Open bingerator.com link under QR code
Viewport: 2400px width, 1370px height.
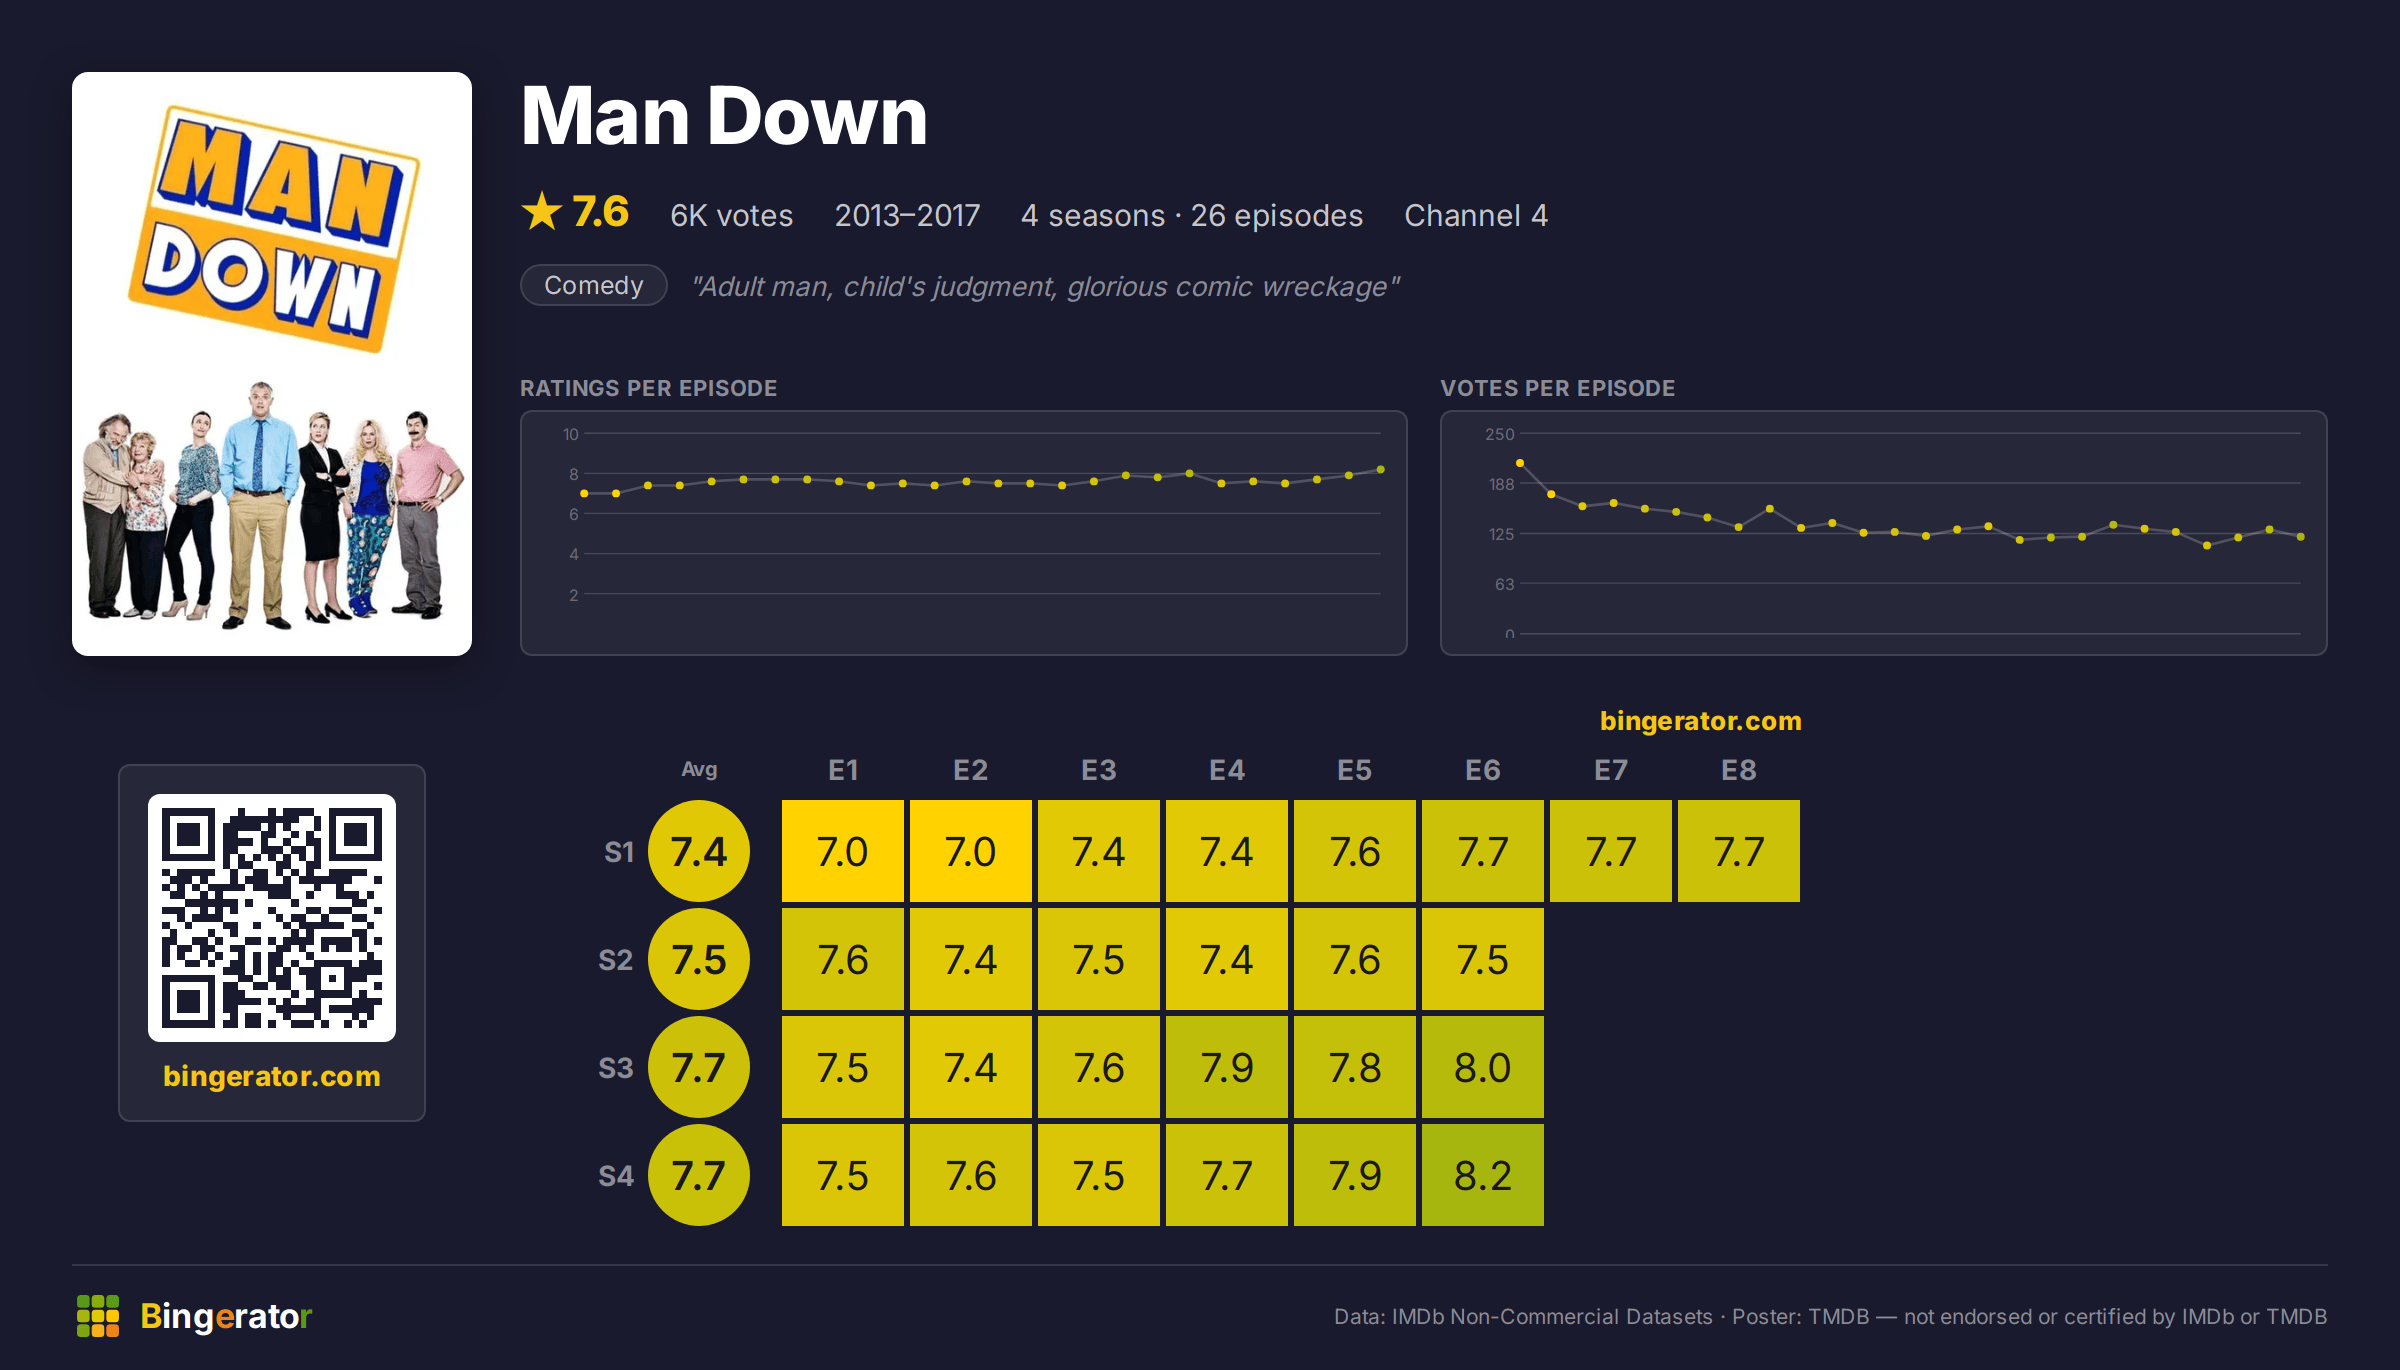(x=272, y=1076)
